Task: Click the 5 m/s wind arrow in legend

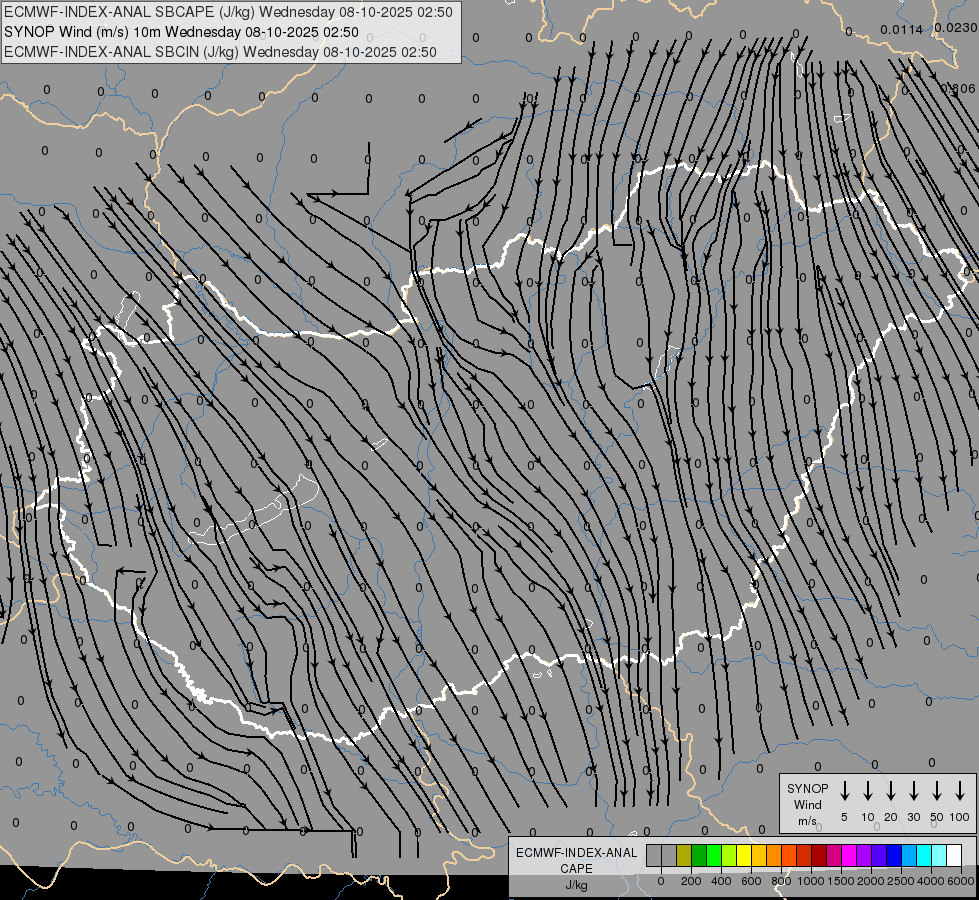Action: (844, 791)
